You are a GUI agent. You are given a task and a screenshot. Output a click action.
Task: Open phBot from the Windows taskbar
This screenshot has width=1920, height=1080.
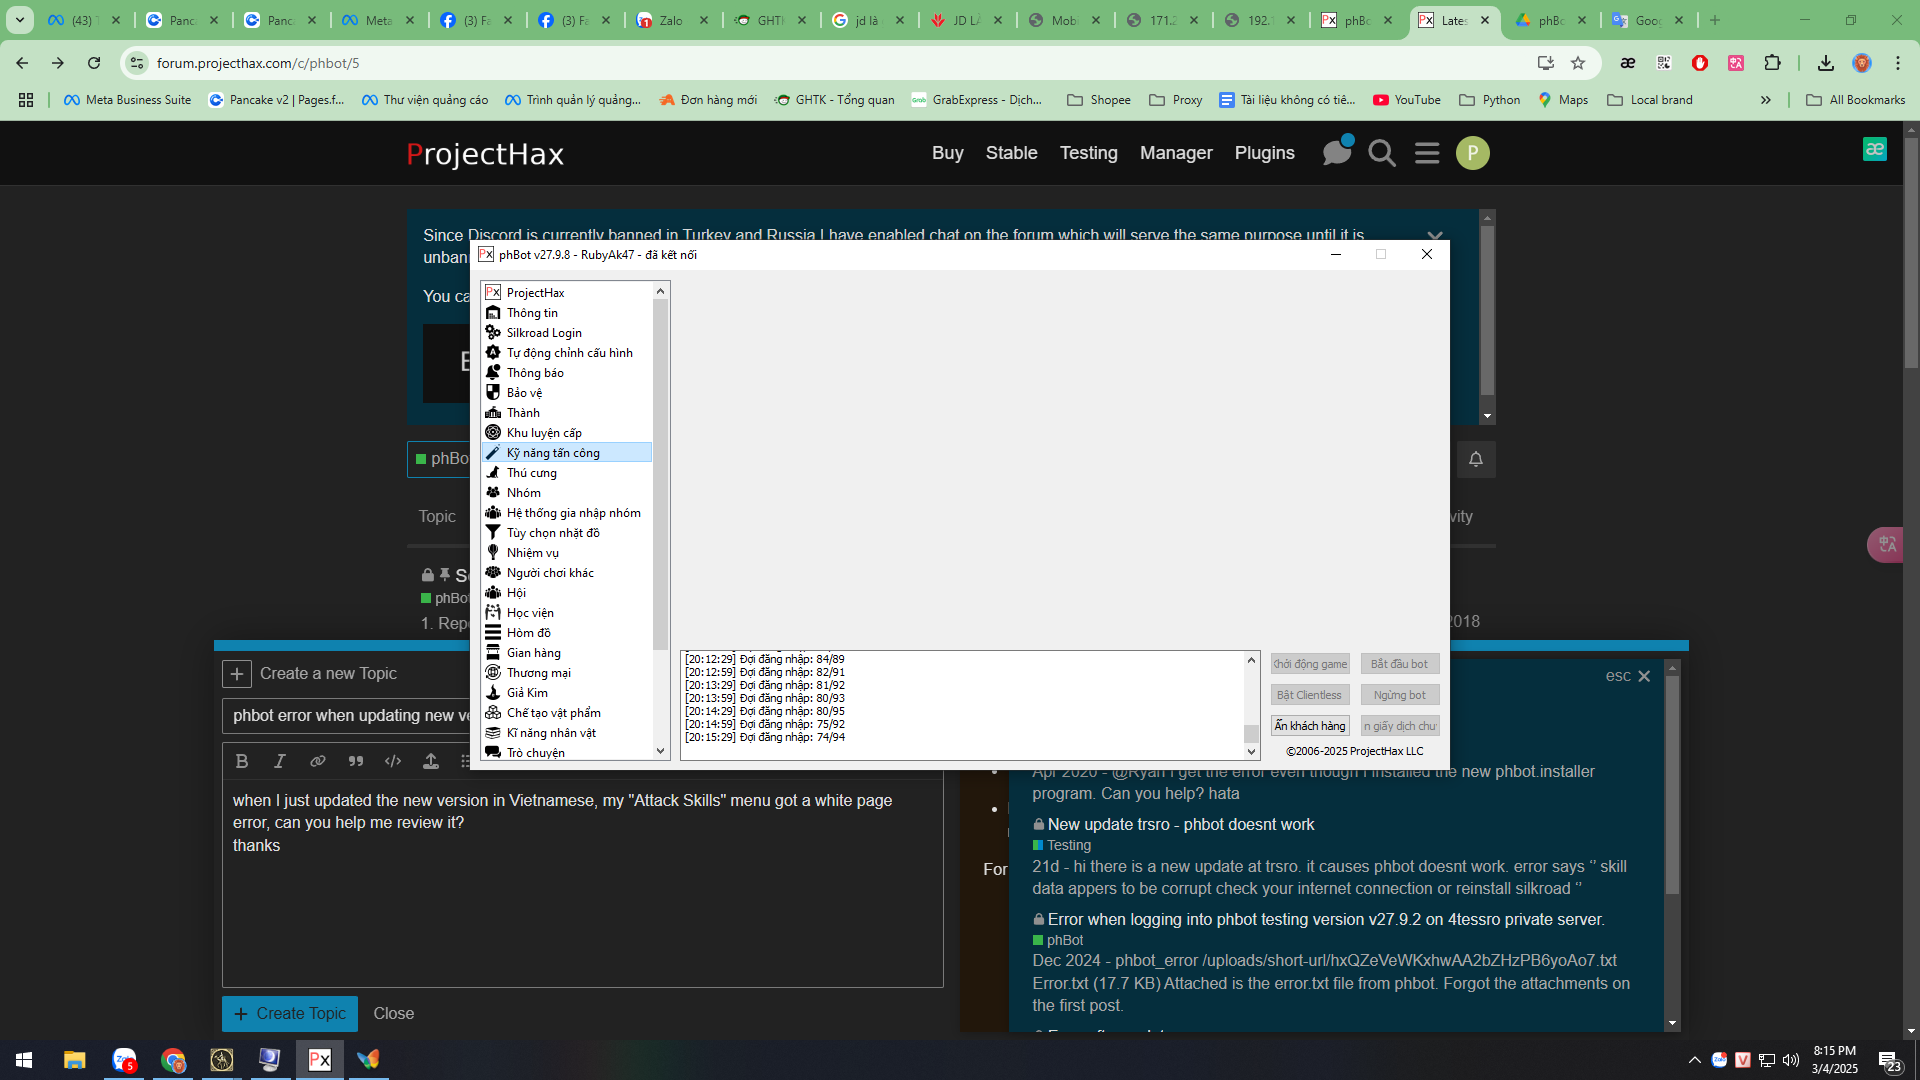pyautogui.click(x=320, y=1060)
